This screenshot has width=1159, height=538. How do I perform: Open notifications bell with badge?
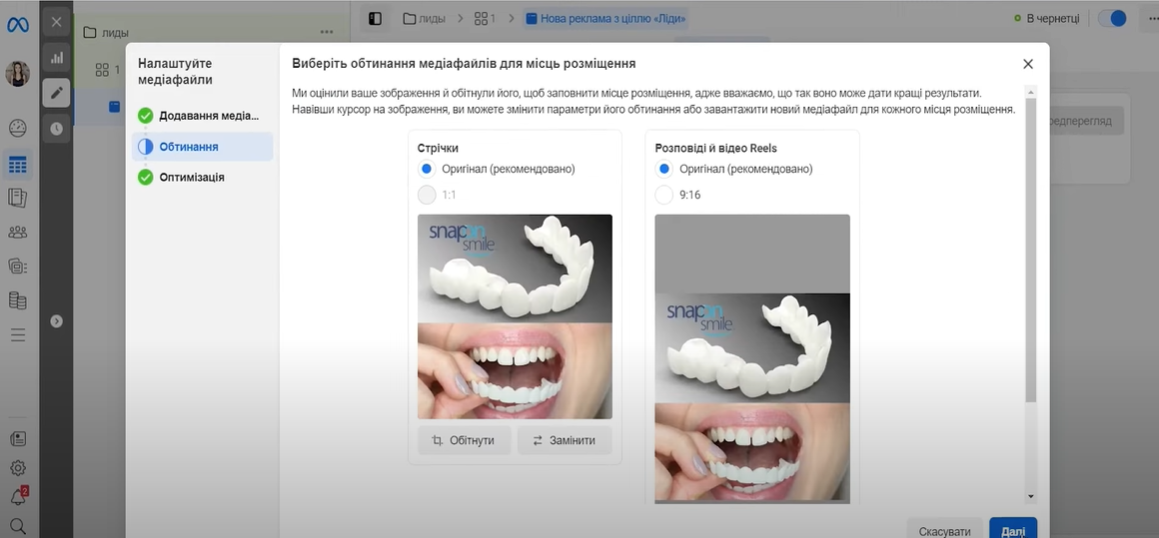[18, 497]
